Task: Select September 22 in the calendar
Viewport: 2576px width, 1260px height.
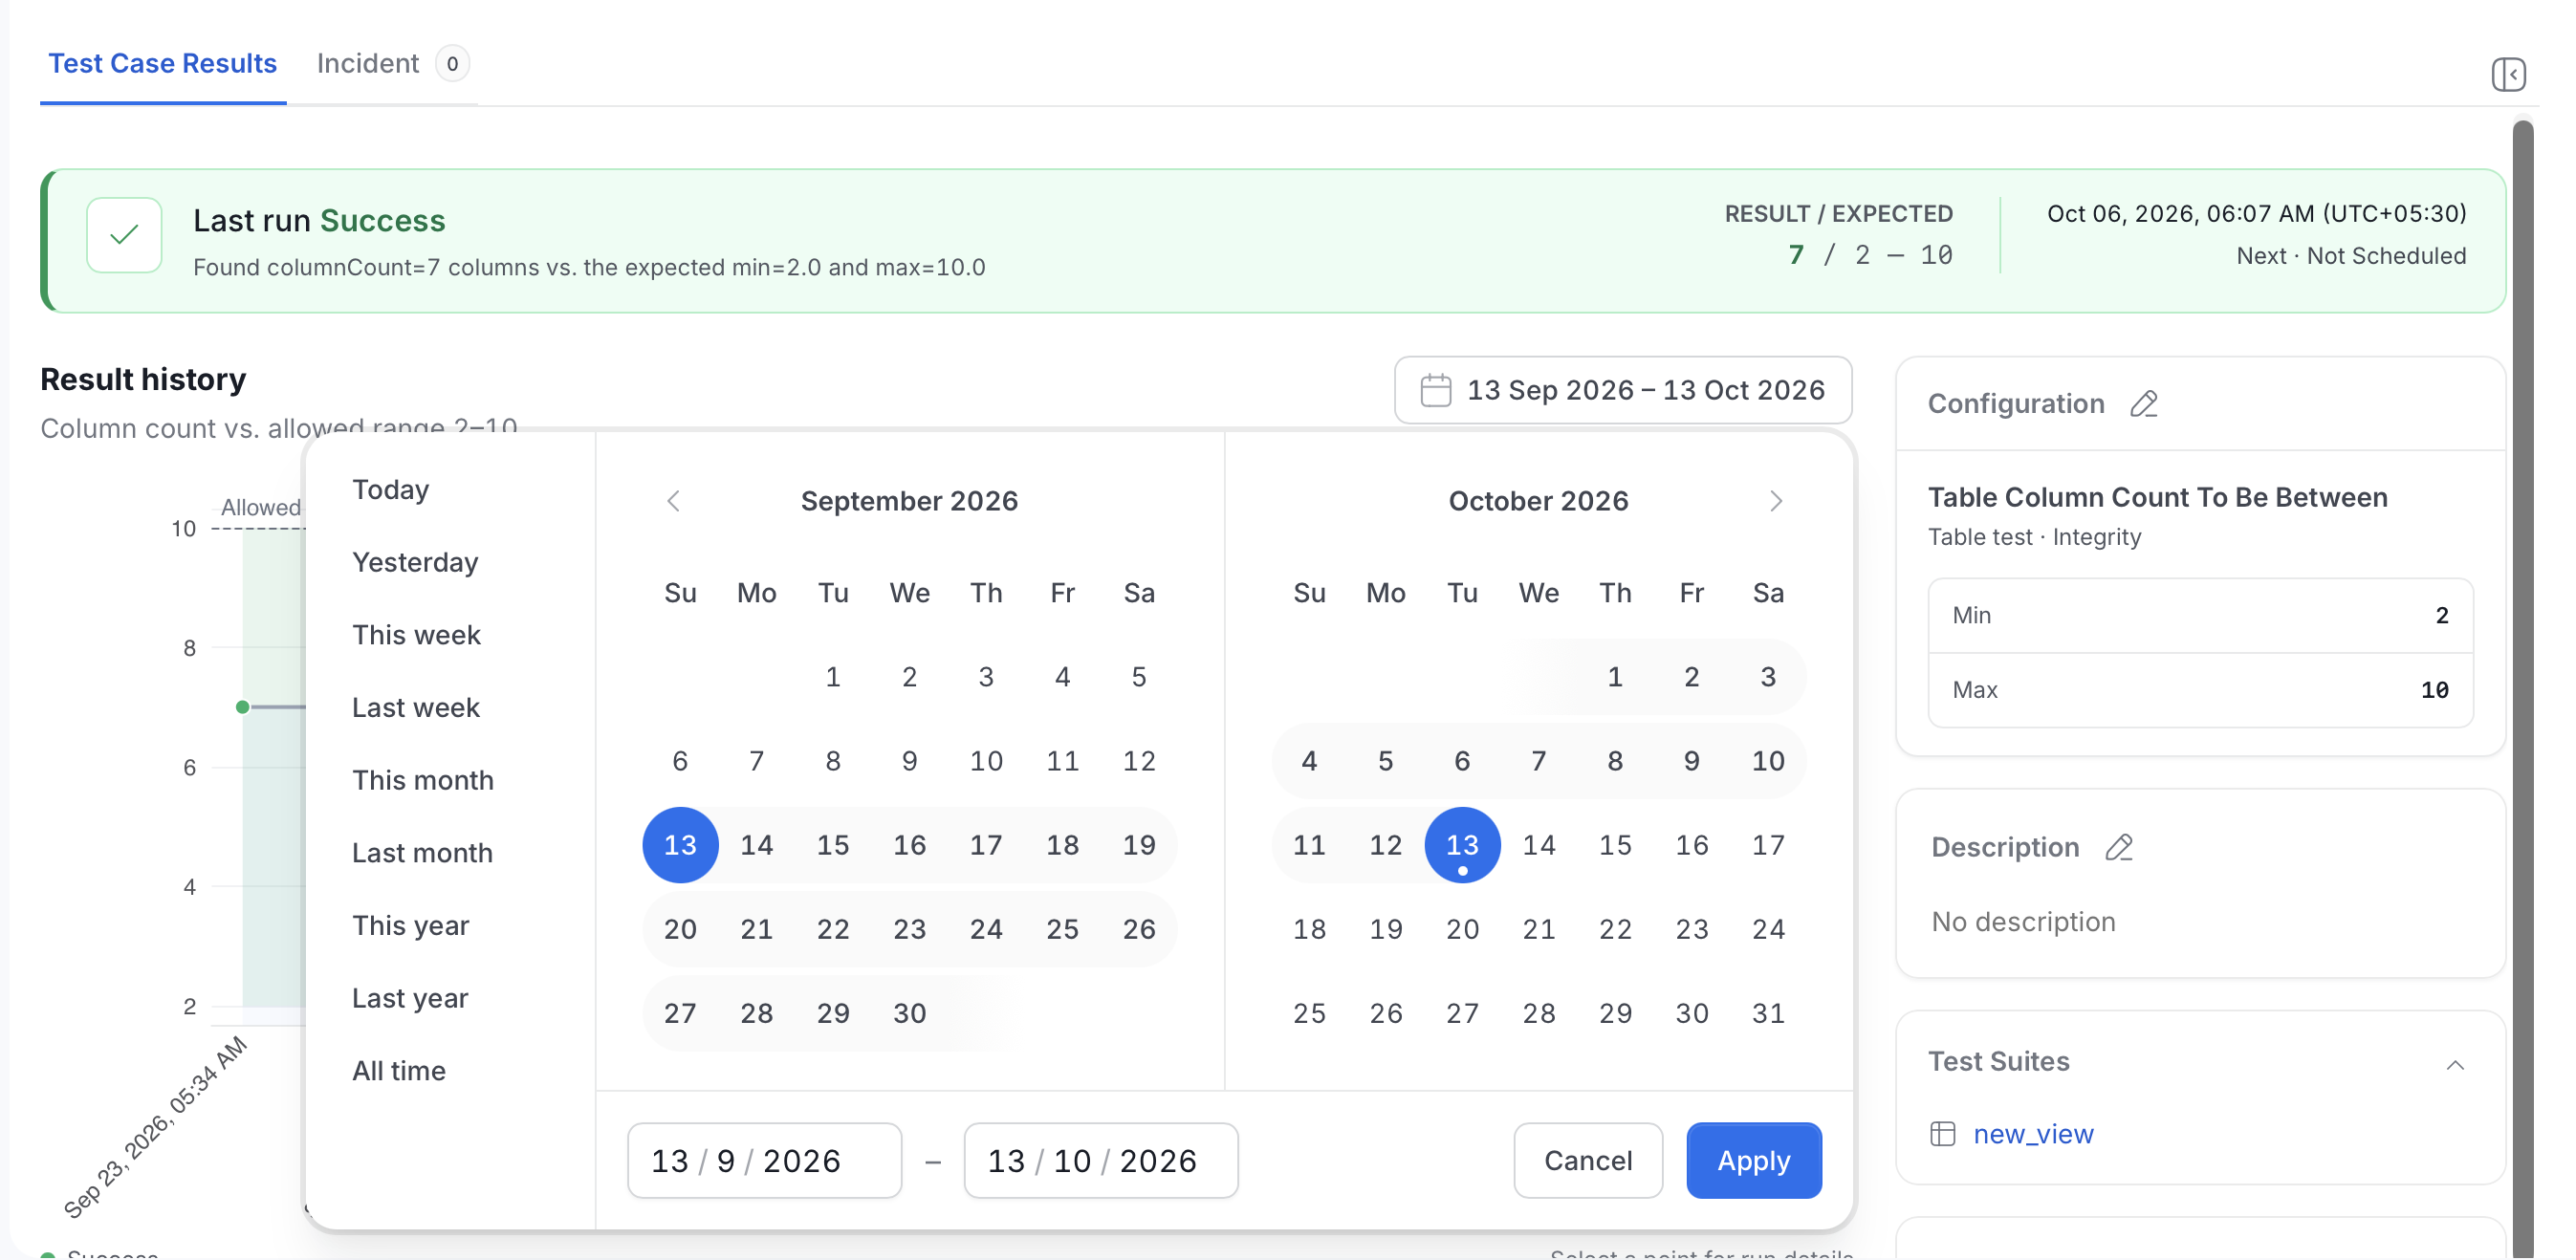Action: coord(833,929)
